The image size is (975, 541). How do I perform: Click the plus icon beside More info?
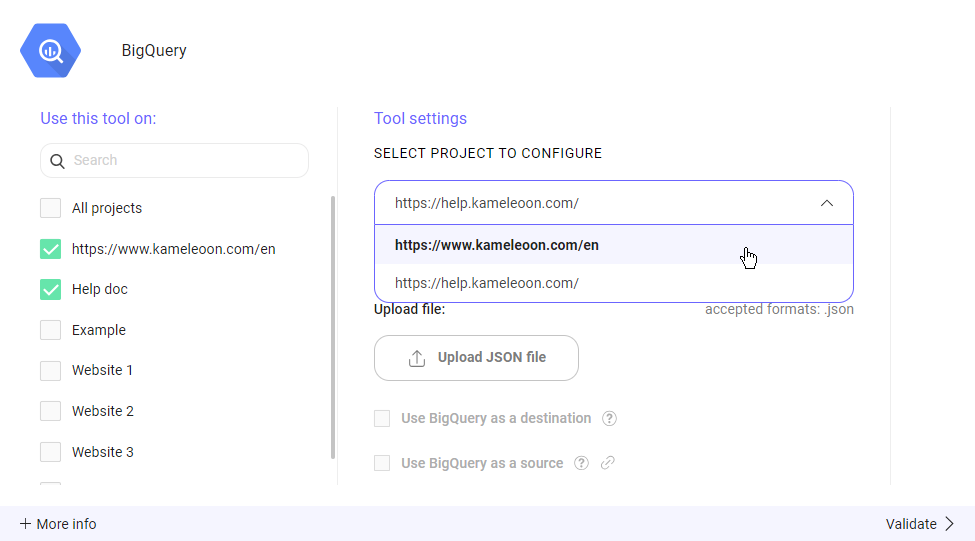point(25,524)
